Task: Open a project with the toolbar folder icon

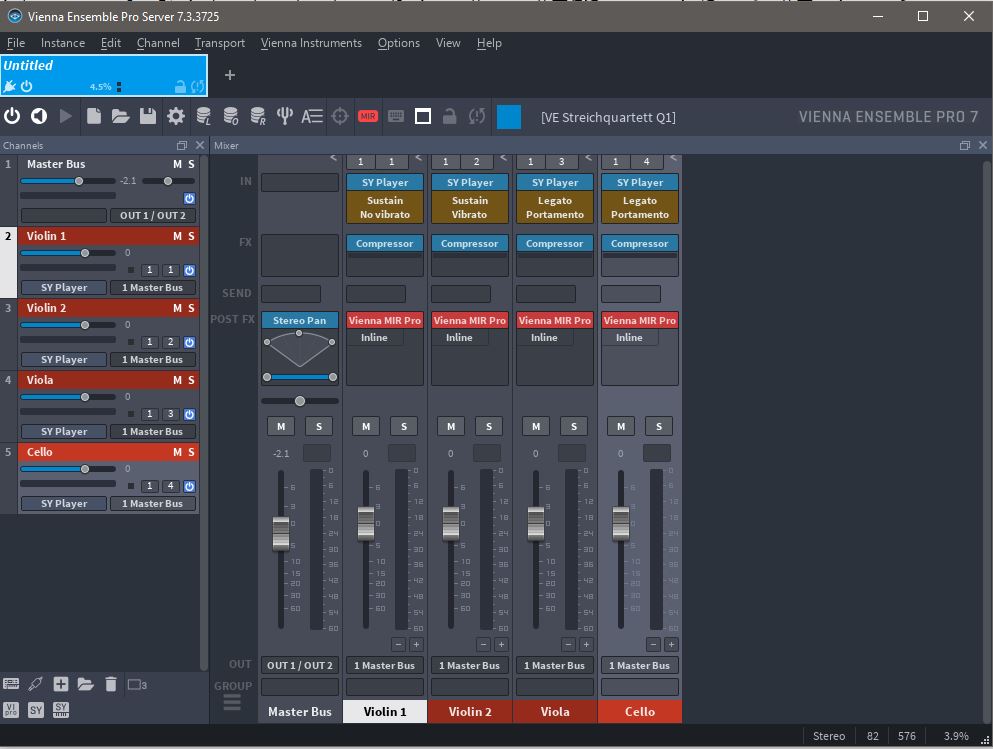Action: pos(120,116)
